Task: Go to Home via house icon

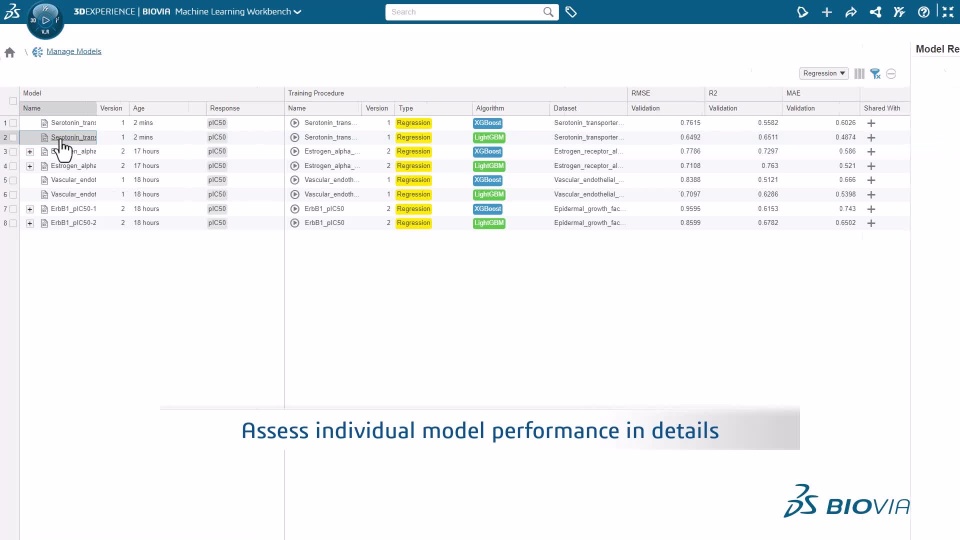Action: click(x=10, y=52)
